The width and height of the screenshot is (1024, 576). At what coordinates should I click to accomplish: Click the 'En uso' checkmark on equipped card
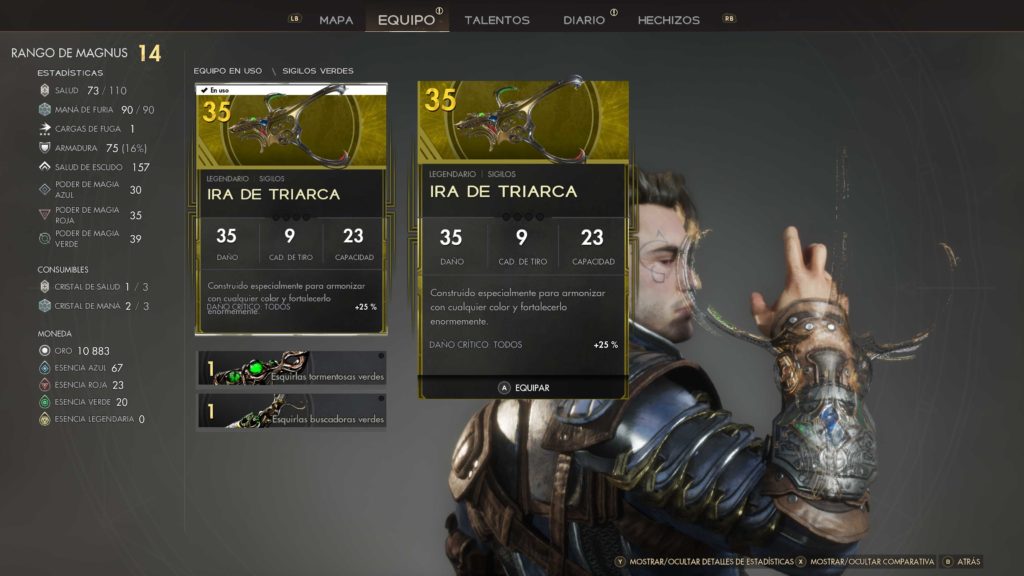(204, 90)
